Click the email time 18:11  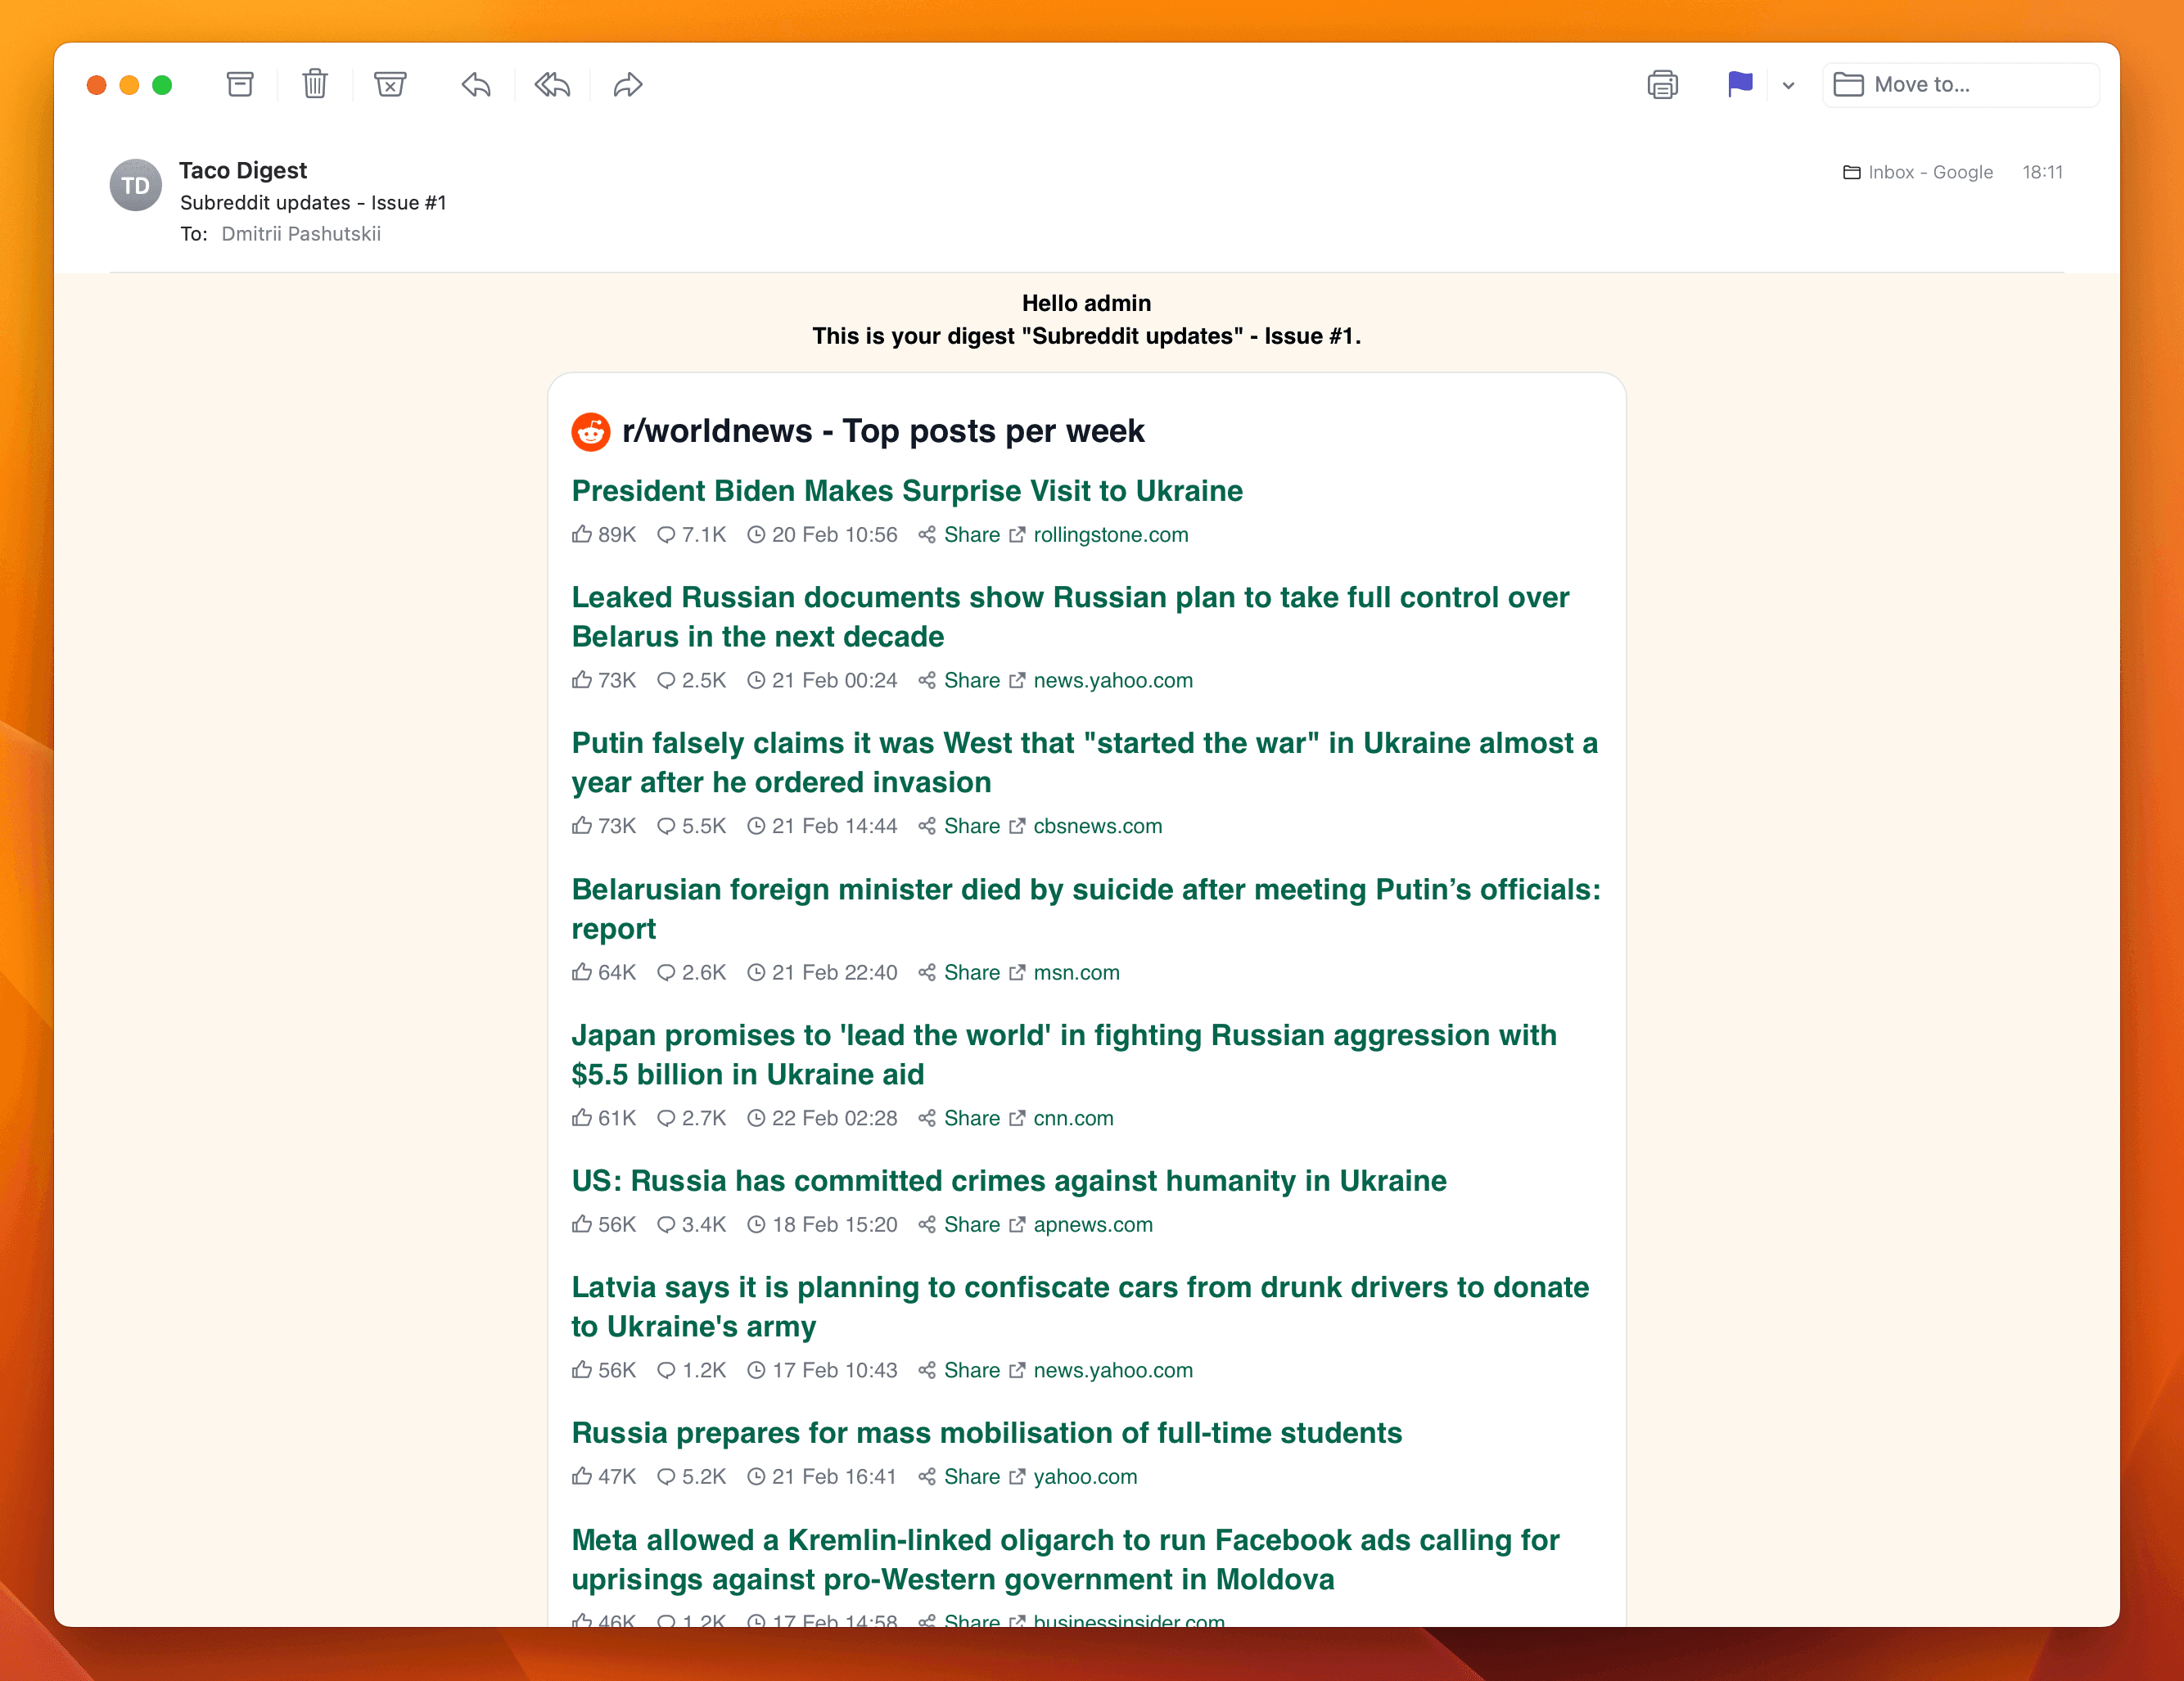[x=2042, y=172]
